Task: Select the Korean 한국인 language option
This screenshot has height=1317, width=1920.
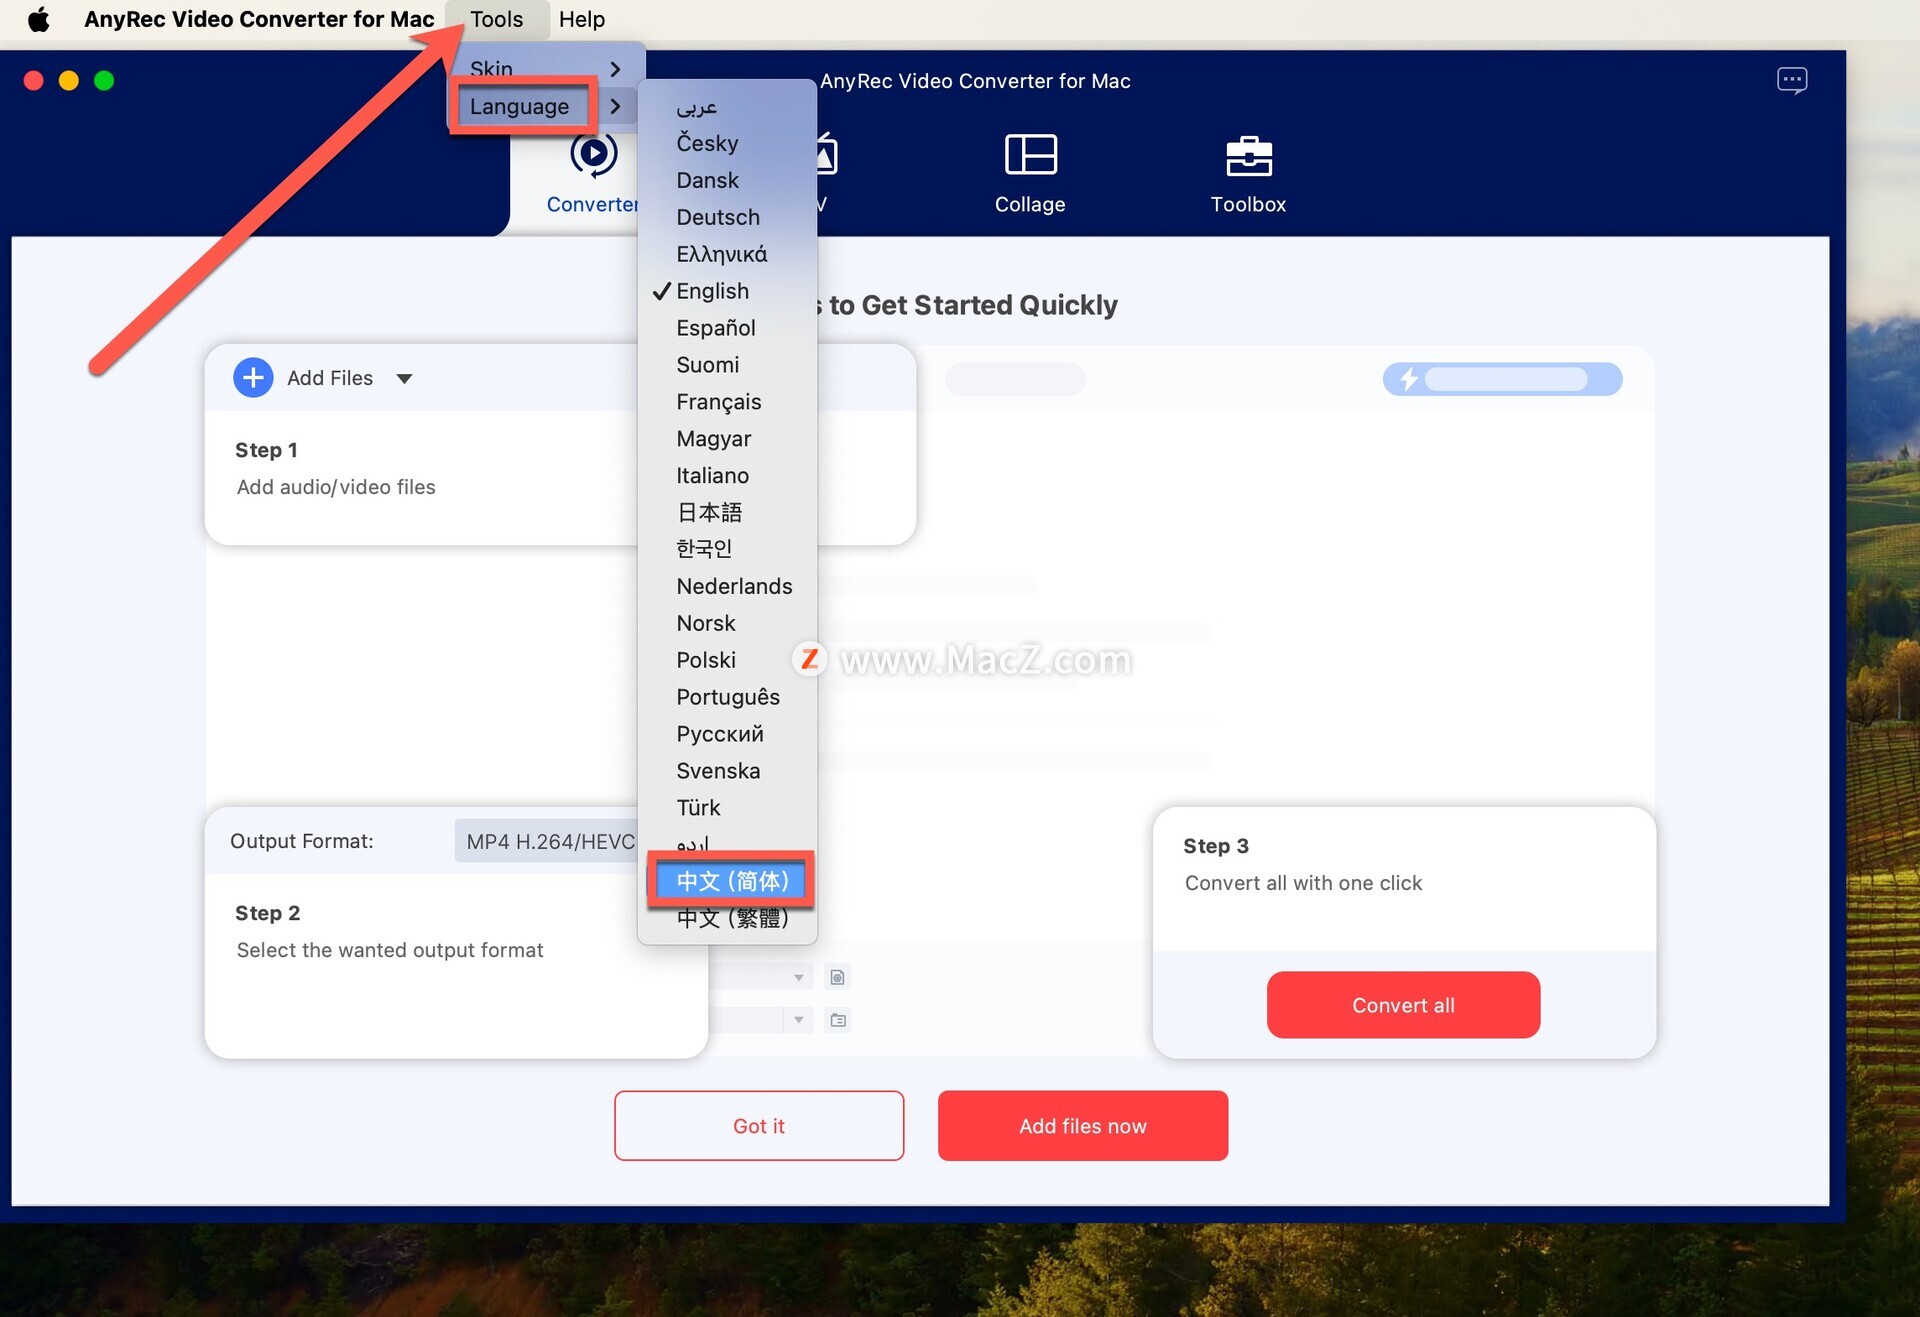Action: coord(728,549)
